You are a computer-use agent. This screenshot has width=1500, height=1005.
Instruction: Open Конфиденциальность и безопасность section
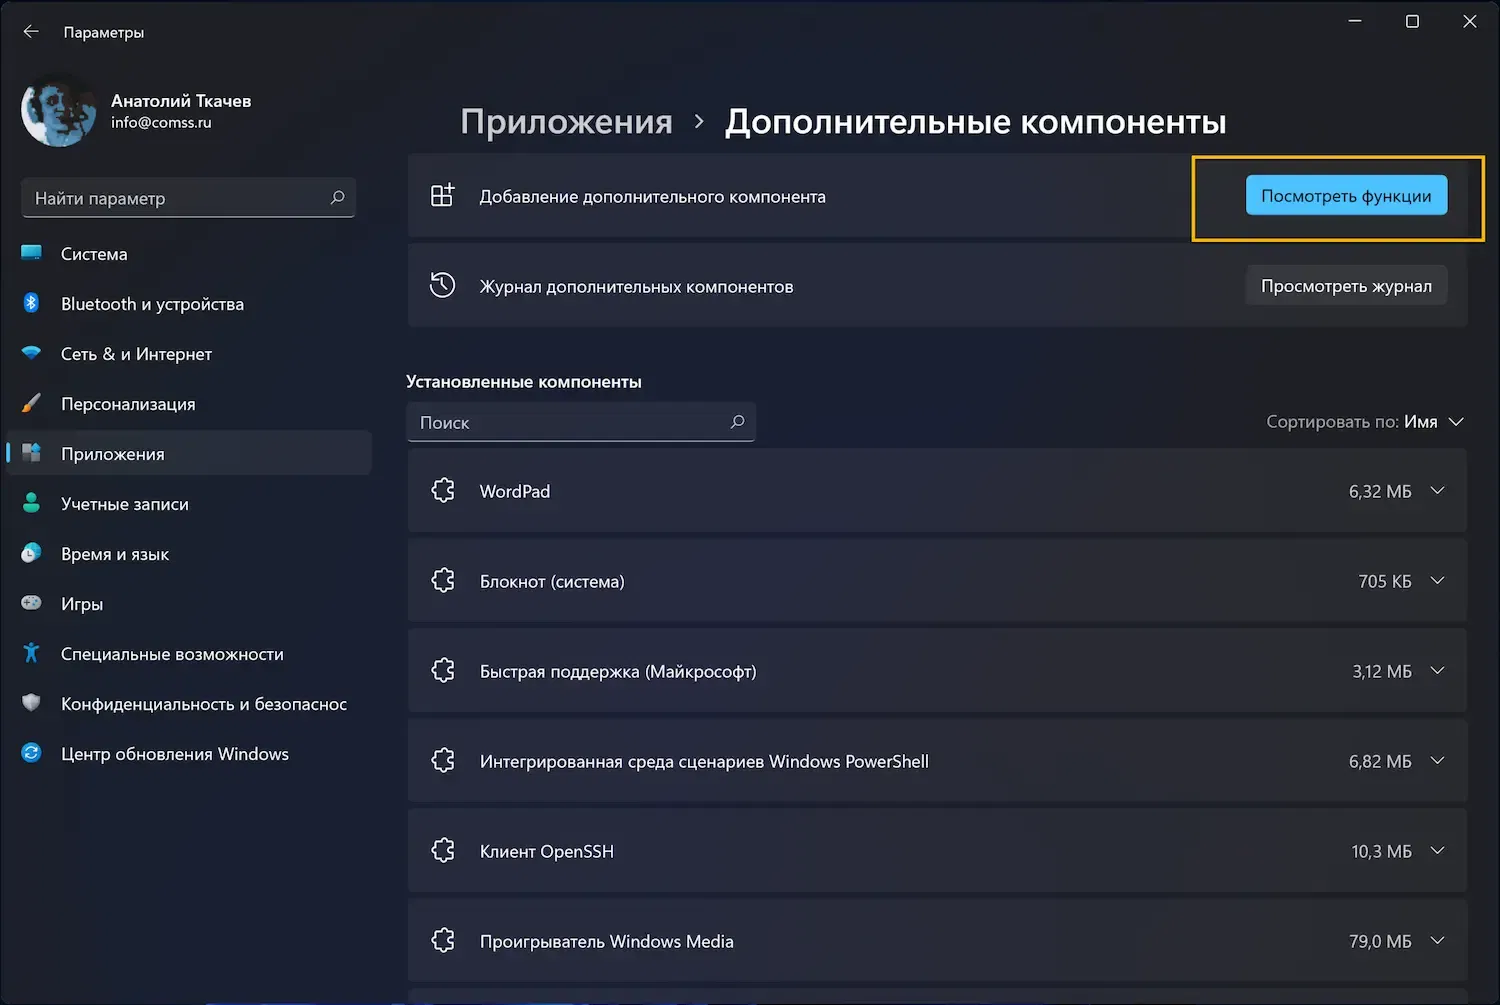tap(189, 704)
